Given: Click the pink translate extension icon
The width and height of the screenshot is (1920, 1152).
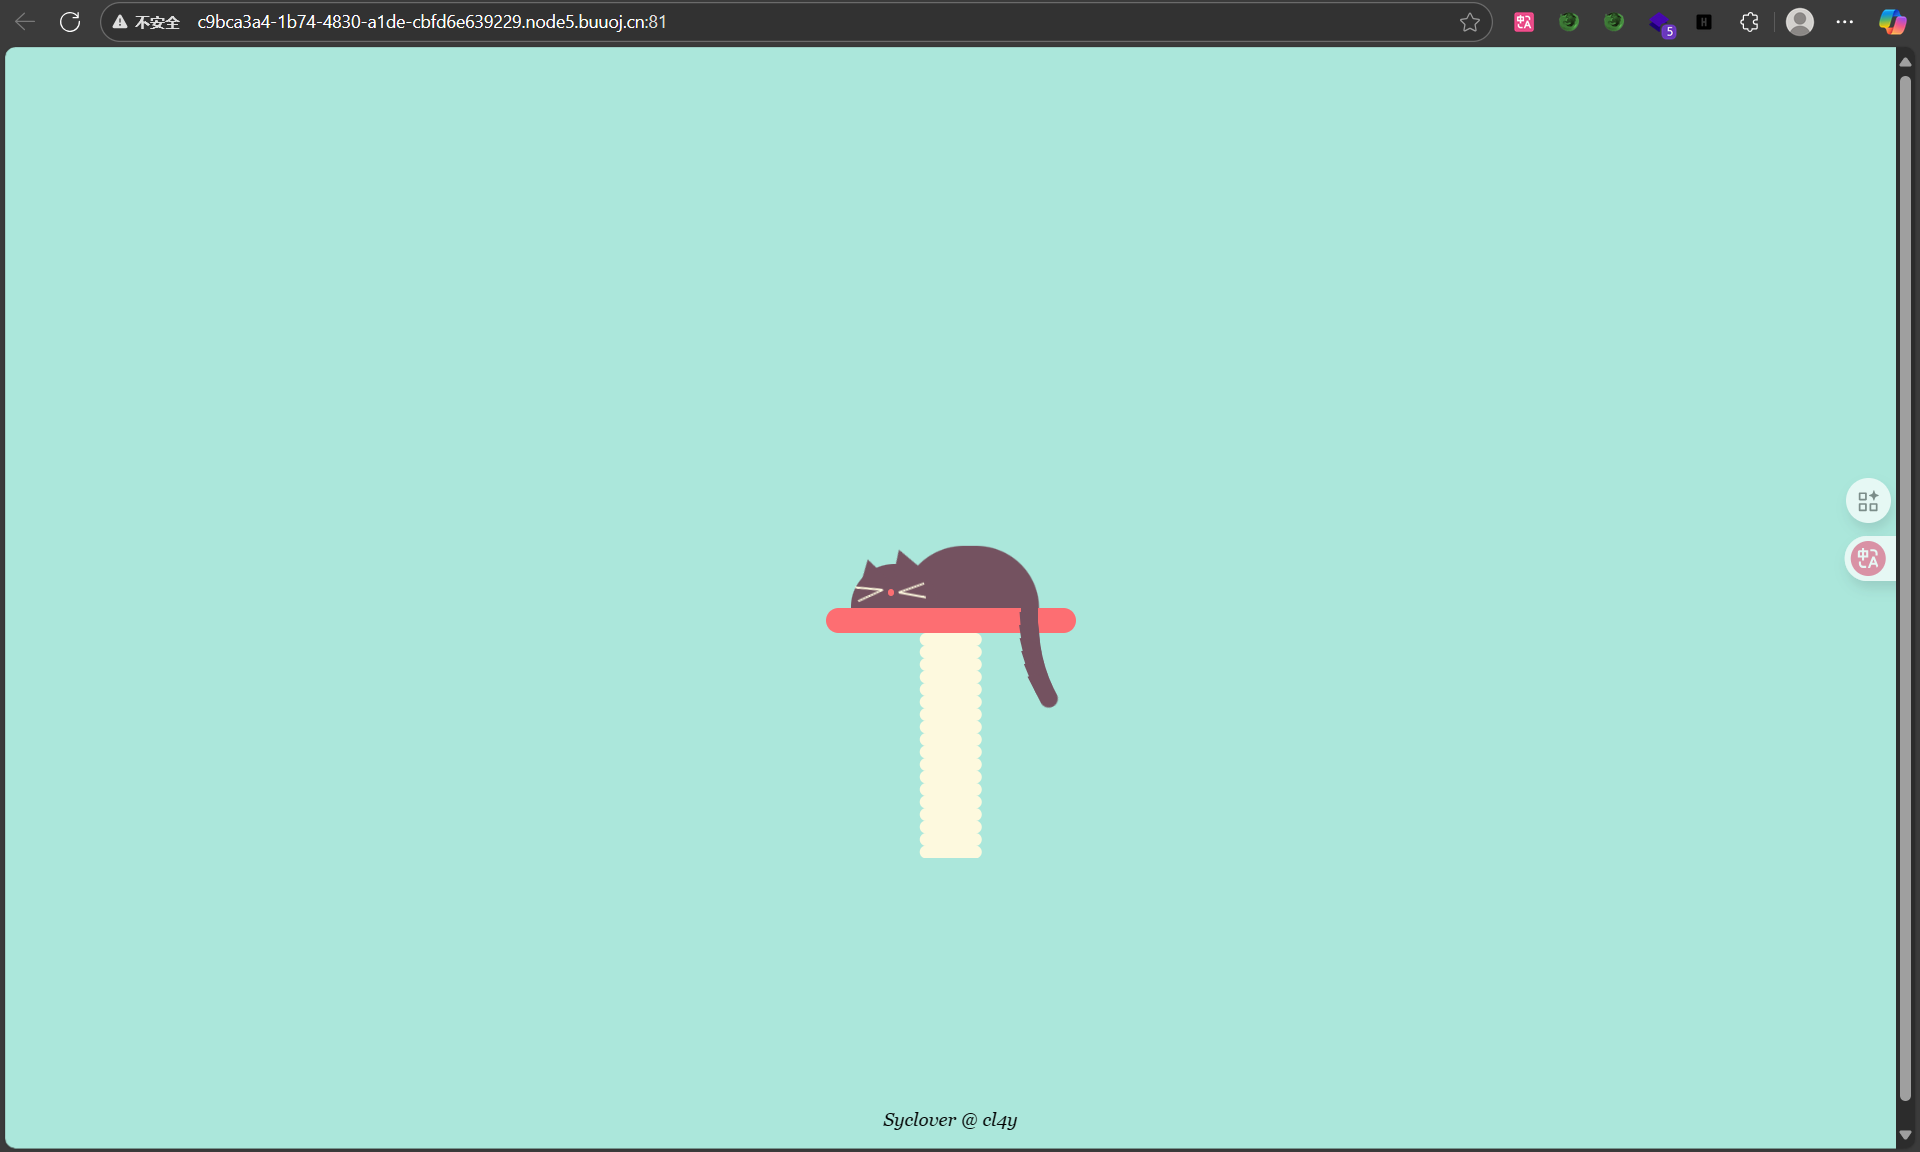Looking at the screenshot, I should (x=1523, y=21).
